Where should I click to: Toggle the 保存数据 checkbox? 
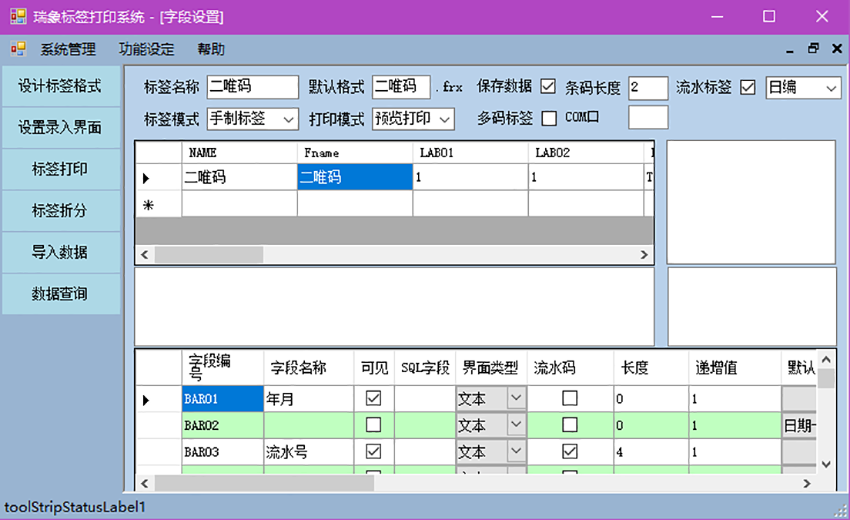pyautogui.click(x=548, y=87)
